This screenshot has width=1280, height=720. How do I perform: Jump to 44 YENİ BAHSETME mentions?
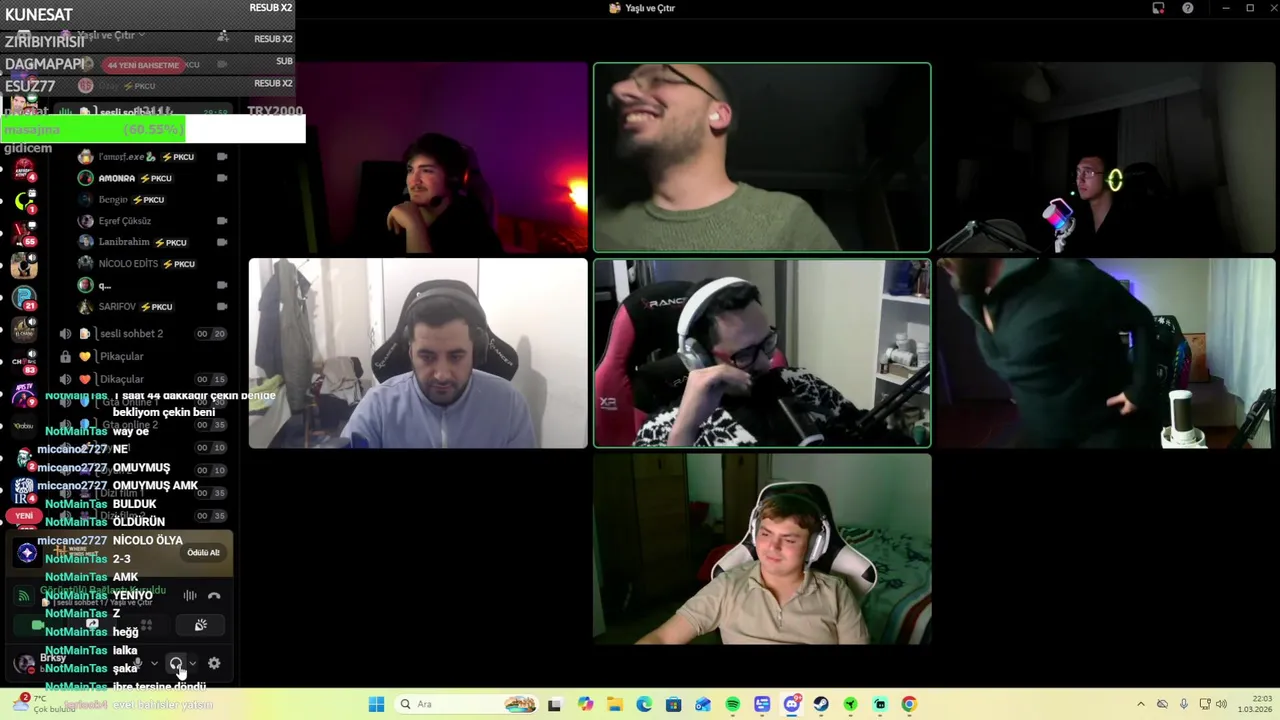[143, 65]
